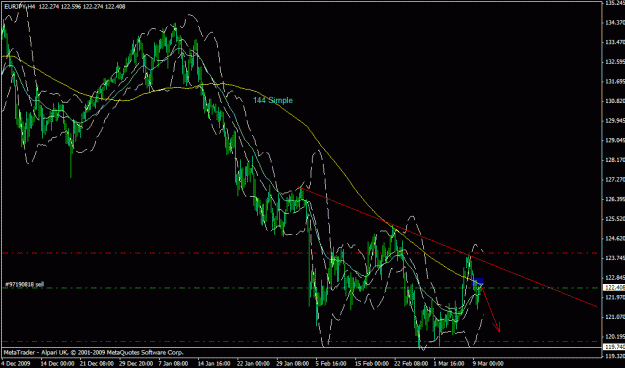Viewport: 625px width, 368px height.
Task: Click the MetaTrader Alpari UK copyright text
Action: point(94,352)
